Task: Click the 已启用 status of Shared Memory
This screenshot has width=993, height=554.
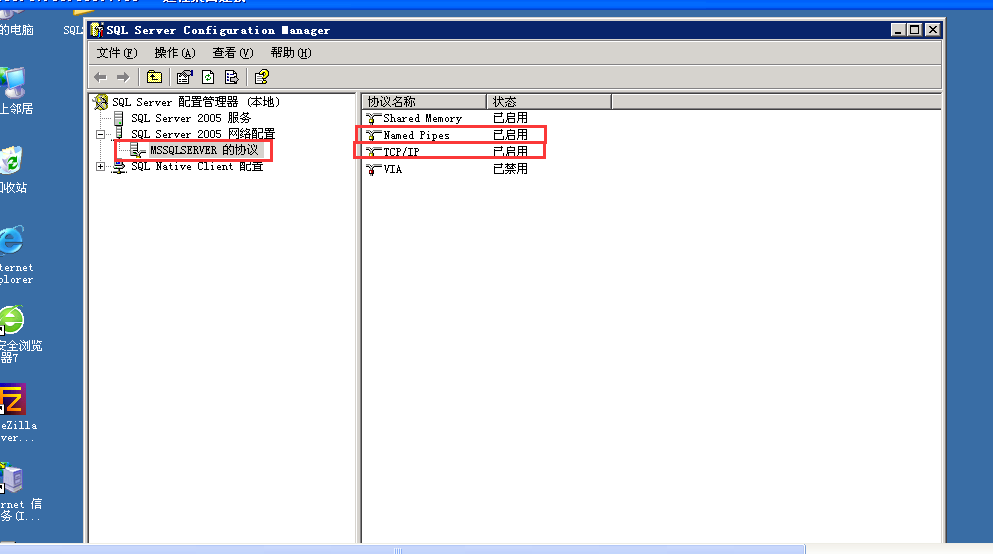Action: pyautogui.click(x=510, y=118)
